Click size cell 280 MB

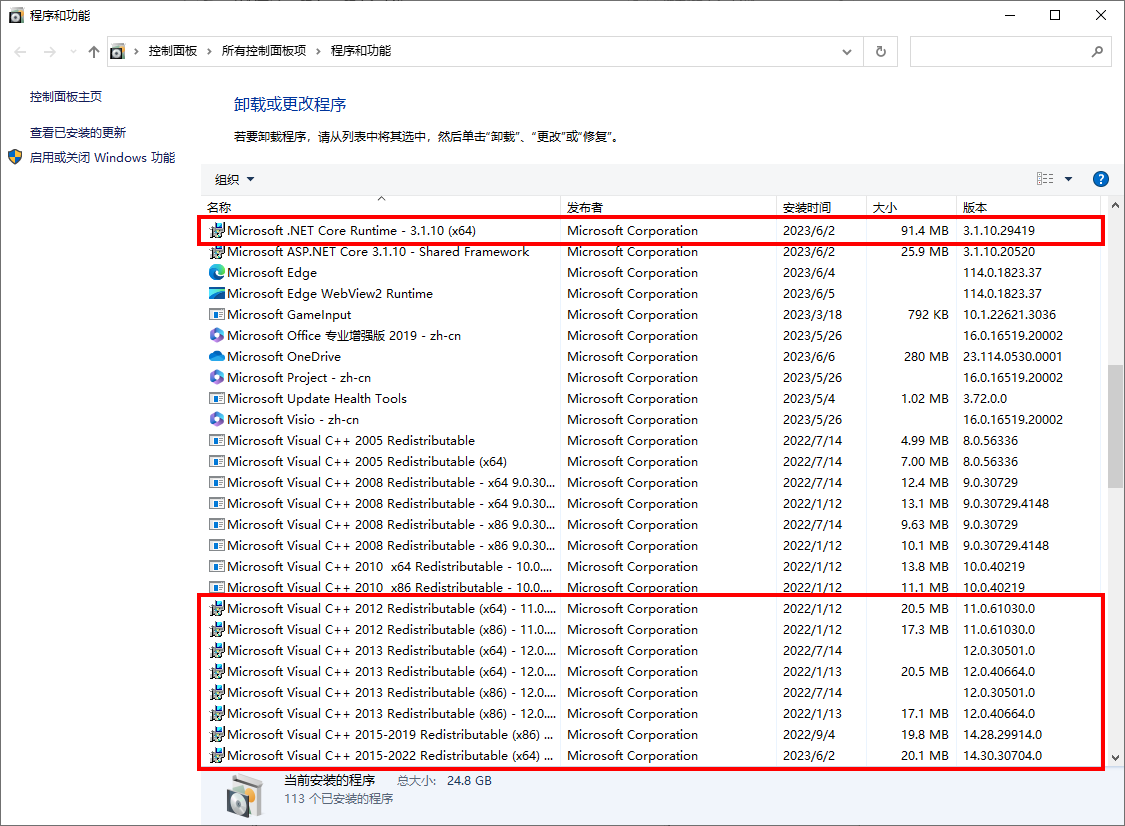tap(926, 357)
